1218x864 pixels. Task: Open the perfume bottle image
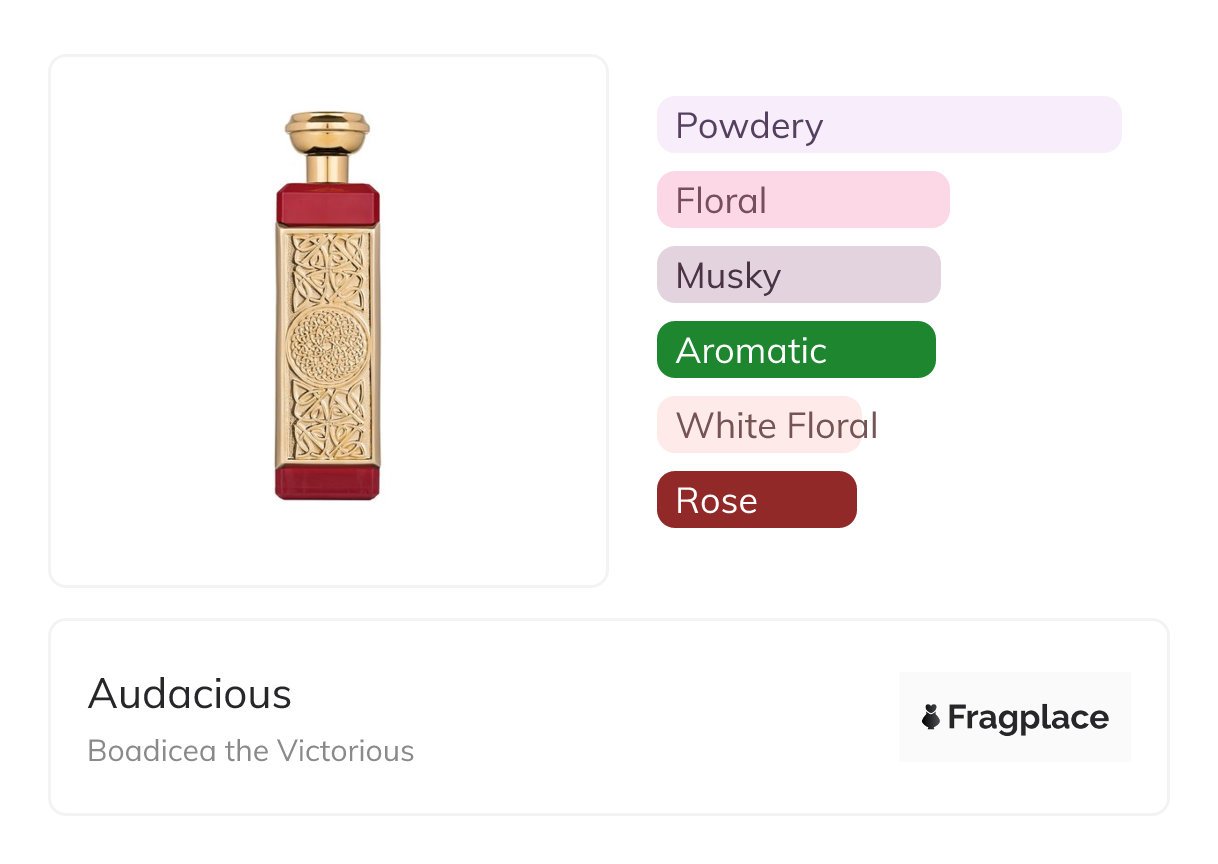click(x=327, y=306)
